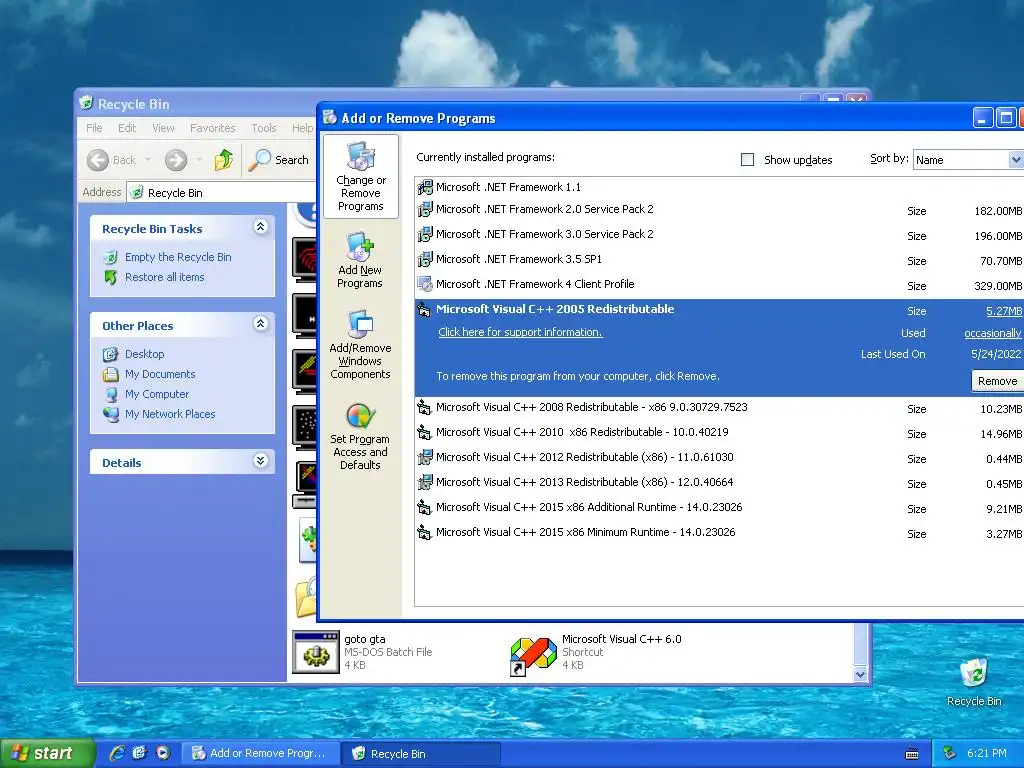Image resolution: width=1024 pixels, height=768 pixels.
Task: Click safely remove hardware tray icon
Action: coord(950,754)
